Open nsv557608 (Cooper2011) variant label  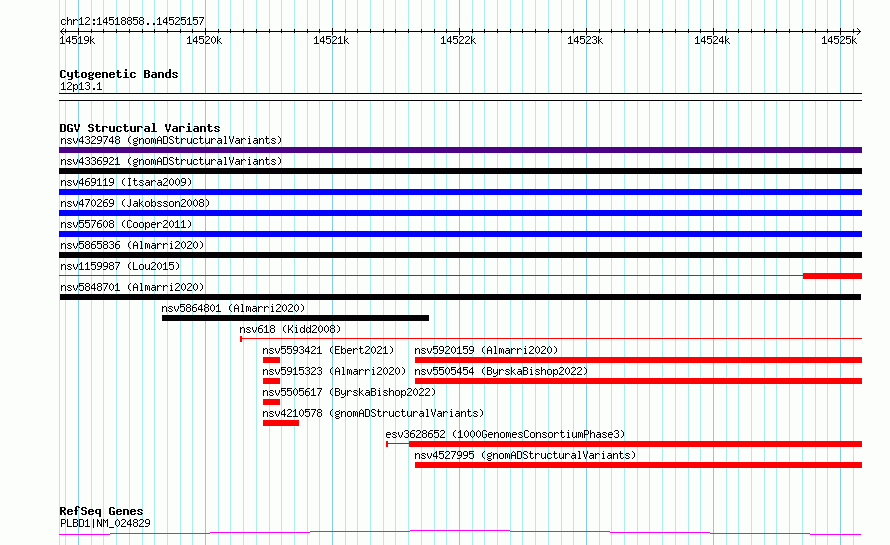(126, 224)
